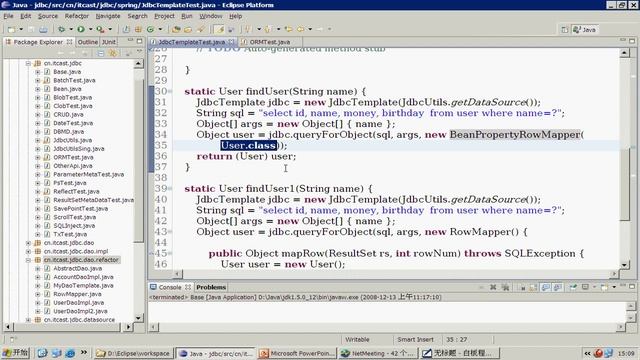Toggle Mark Occurrences in toolbar

(x=220, y=29)
